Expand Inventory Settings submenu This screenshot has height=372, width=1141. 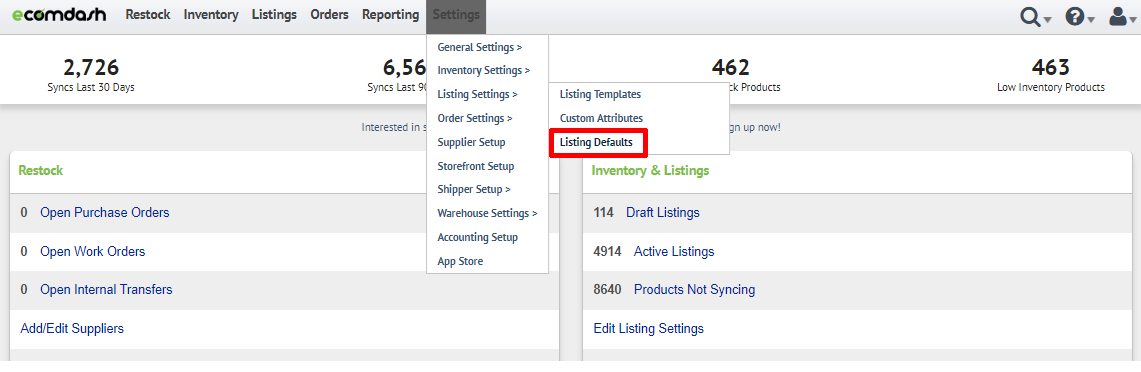(483, 71)
